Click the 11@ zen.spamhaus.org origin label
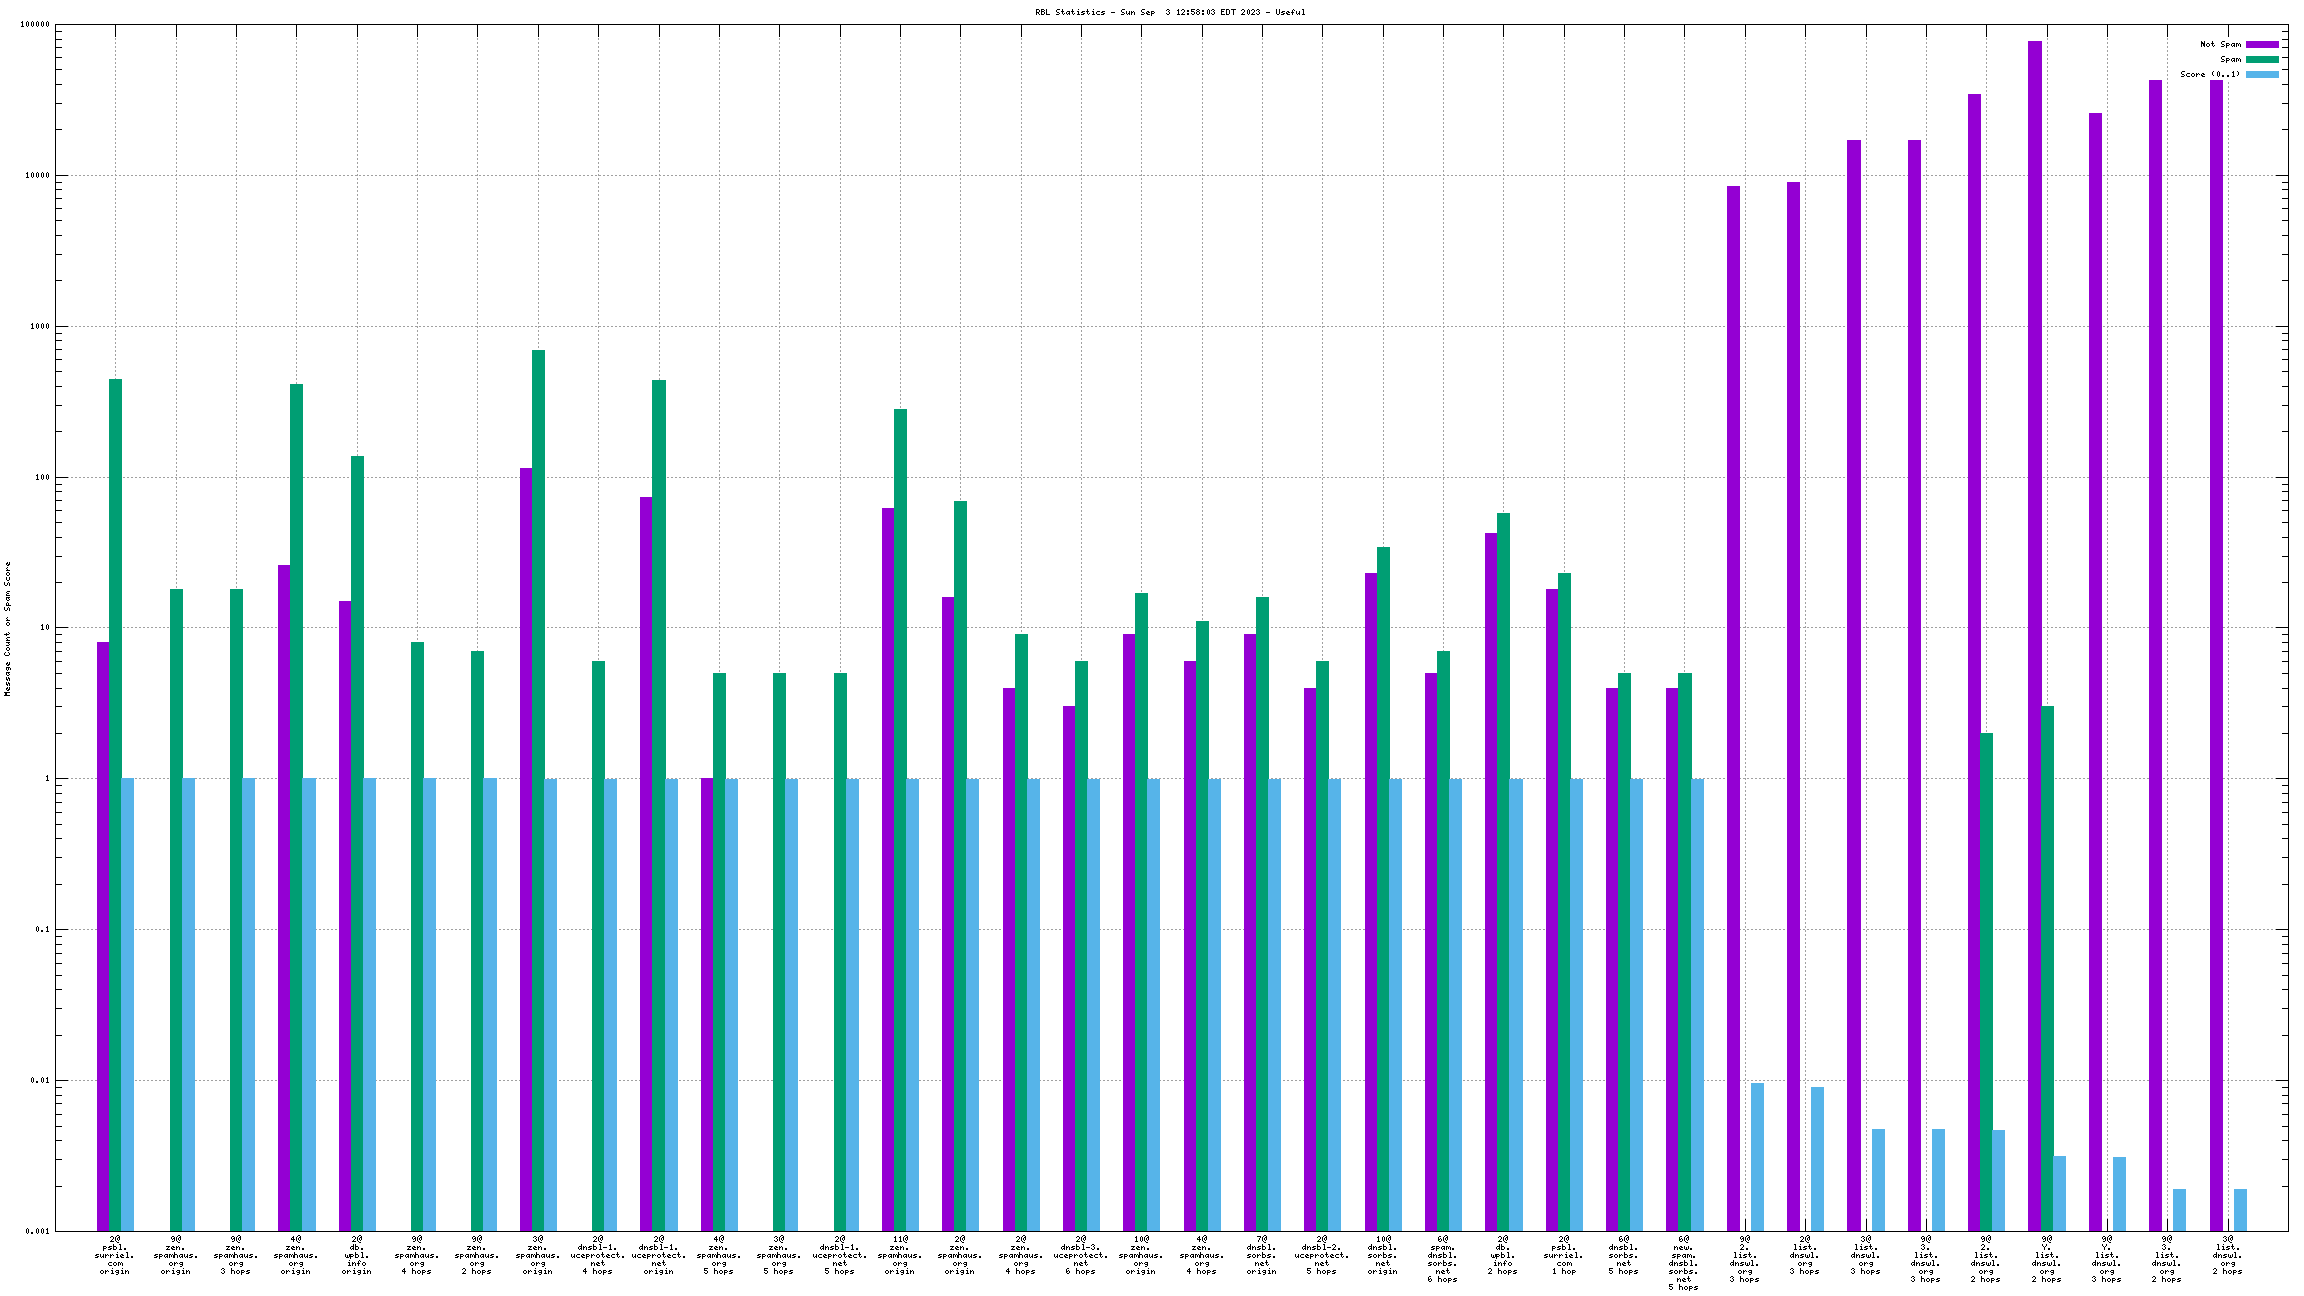The image size is (2304, 1296). [900, 1255]
